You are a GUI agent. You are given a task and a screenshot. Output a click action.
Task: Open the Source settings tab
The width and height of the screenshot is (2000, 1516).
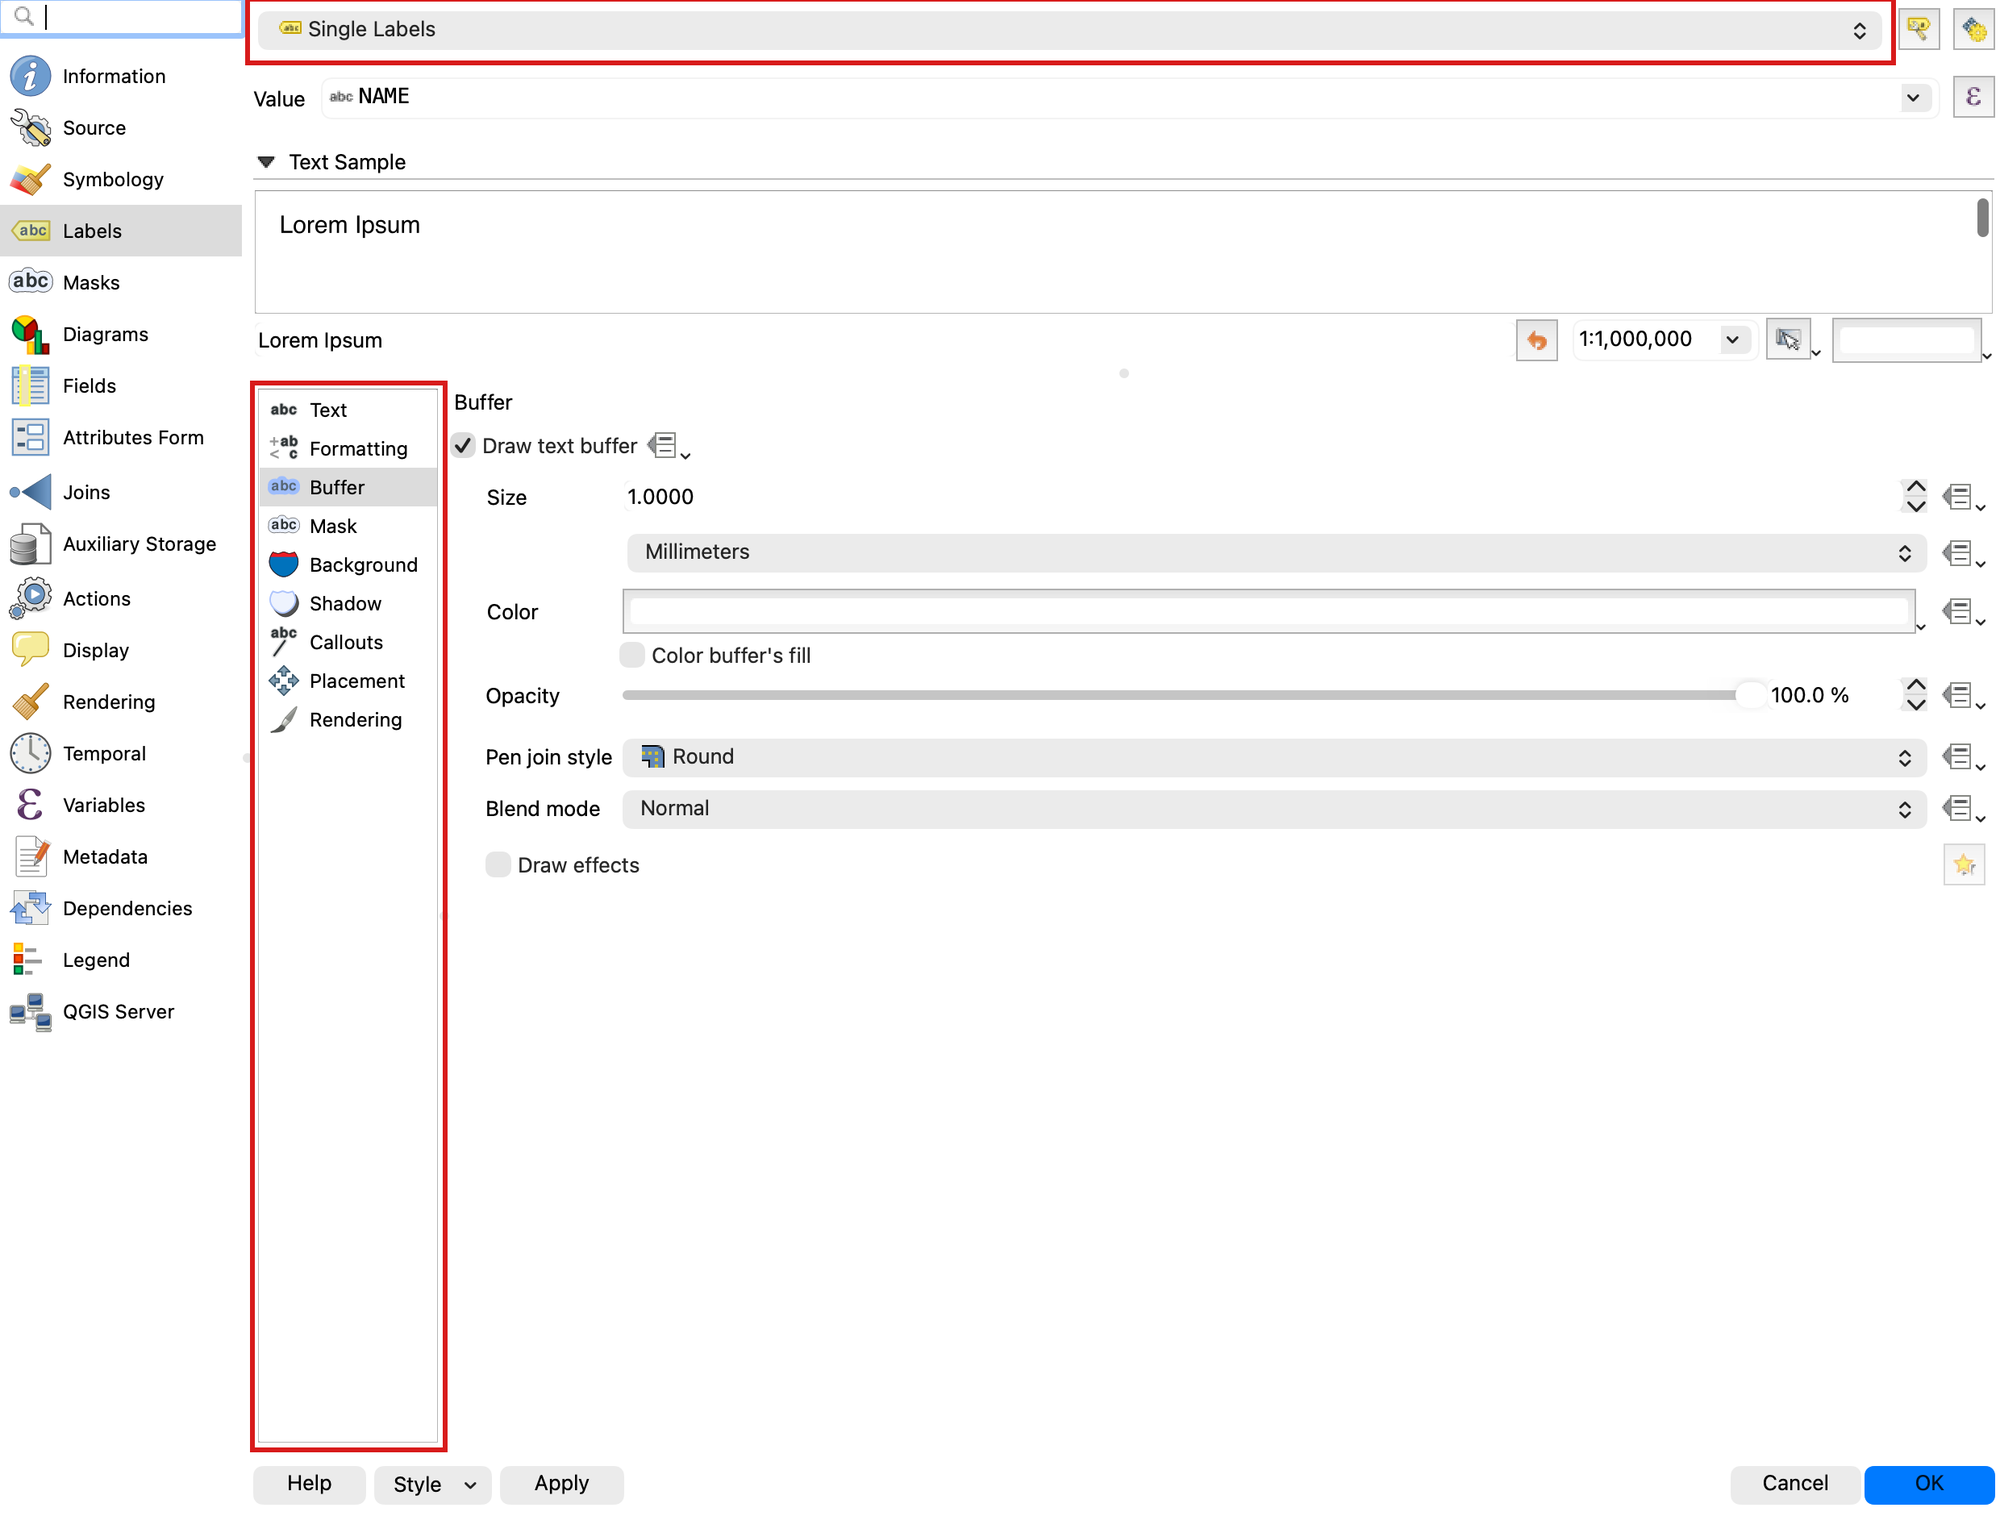tap(121, 128)
